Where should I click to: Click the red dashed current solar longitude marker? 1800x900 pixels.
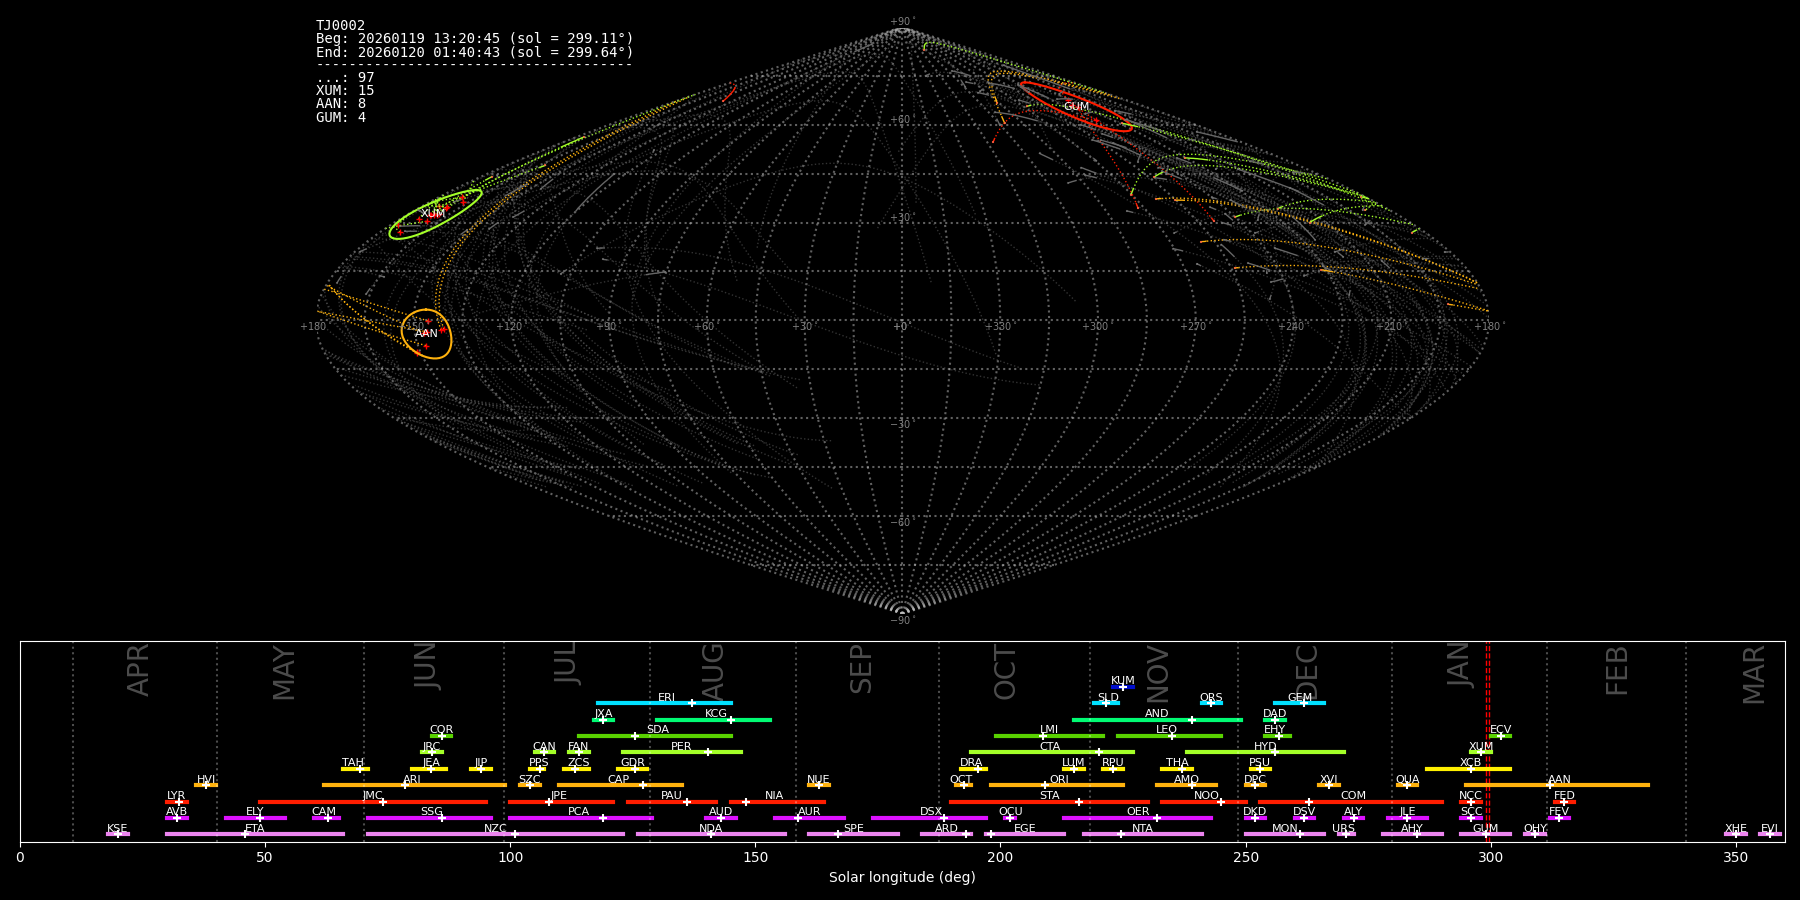[x=1487, y=741]
